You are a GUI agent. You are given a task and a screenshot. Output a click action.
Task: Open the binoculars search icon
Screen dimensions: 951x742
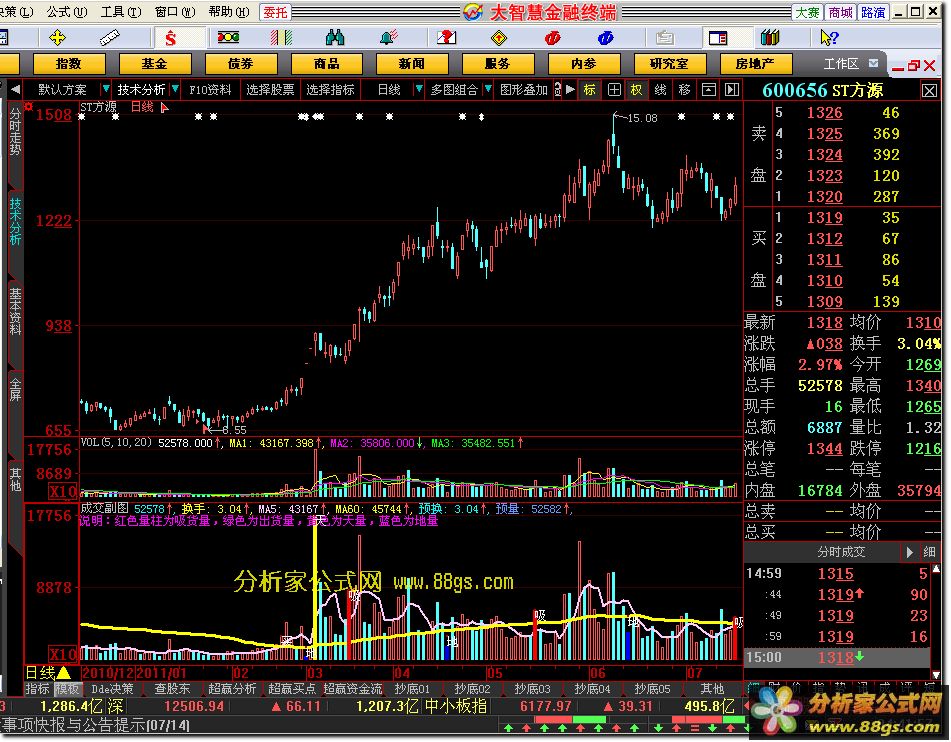pos(335,38)
